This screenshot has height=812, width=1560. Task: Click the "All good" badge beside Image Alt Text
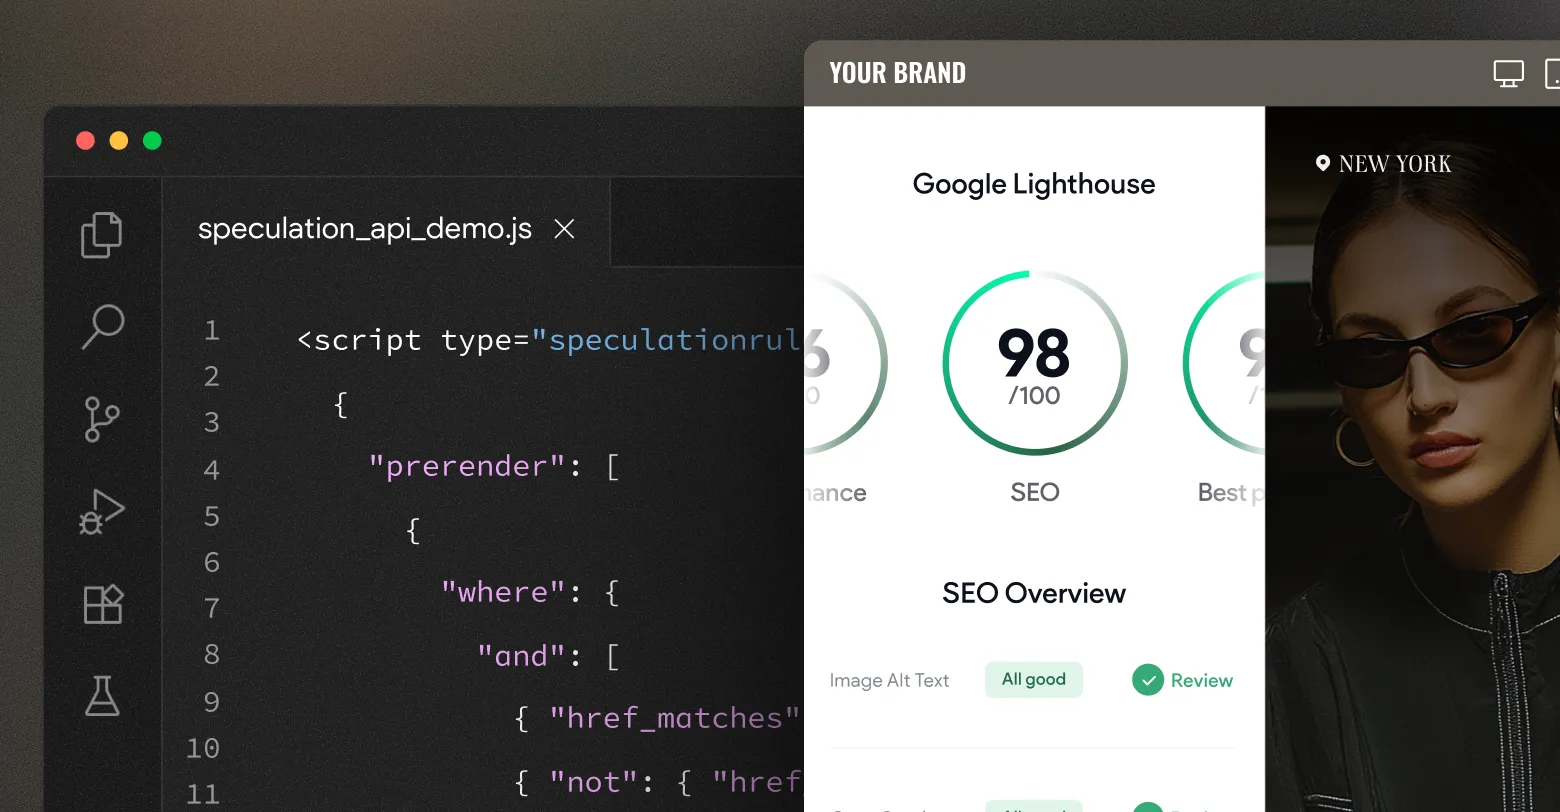tap(1034, 679)
